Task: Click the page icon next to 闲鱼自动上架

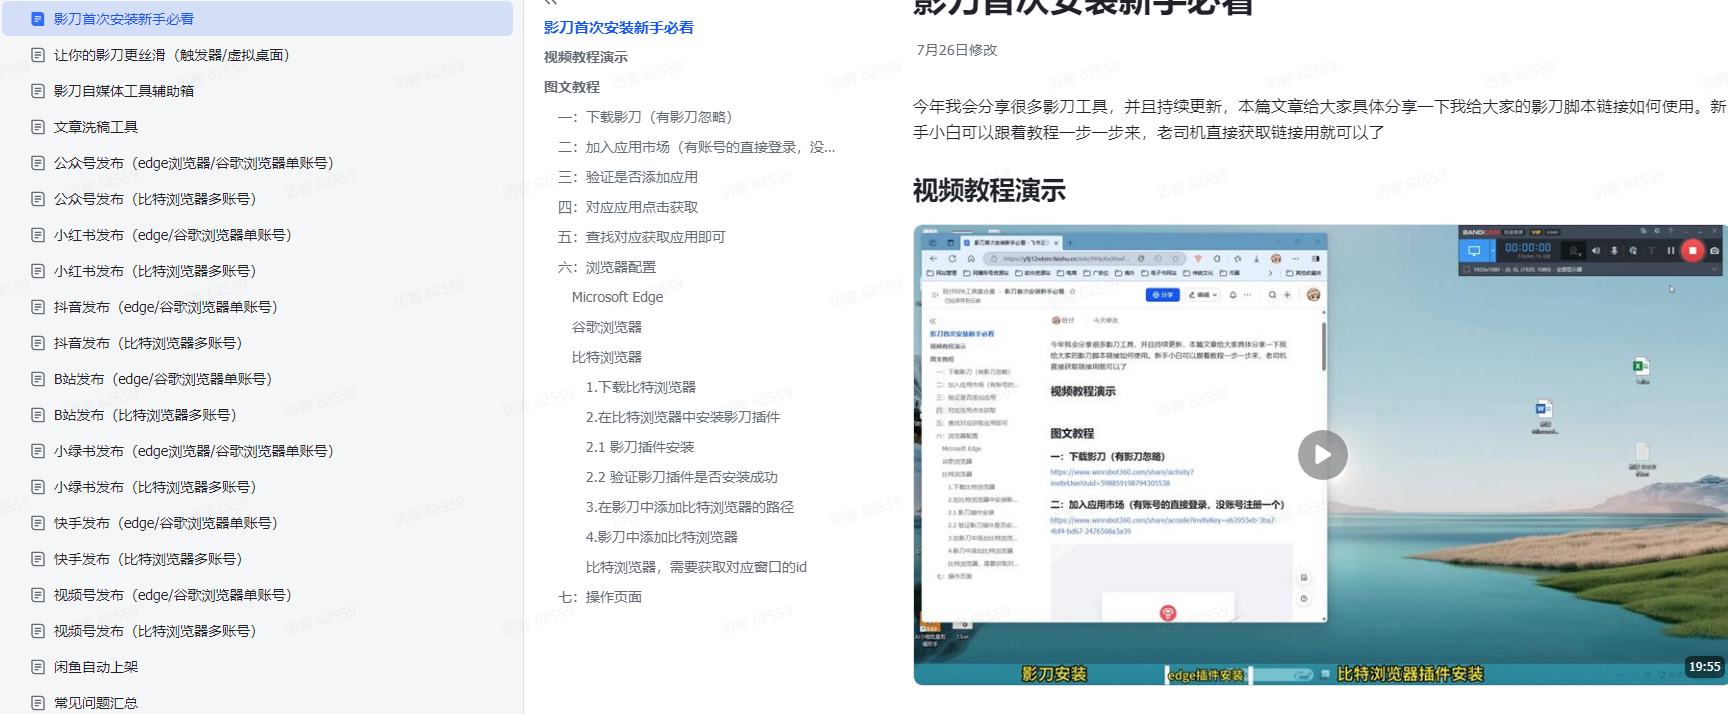Action: pyautogui.click(x=38, y=667)
